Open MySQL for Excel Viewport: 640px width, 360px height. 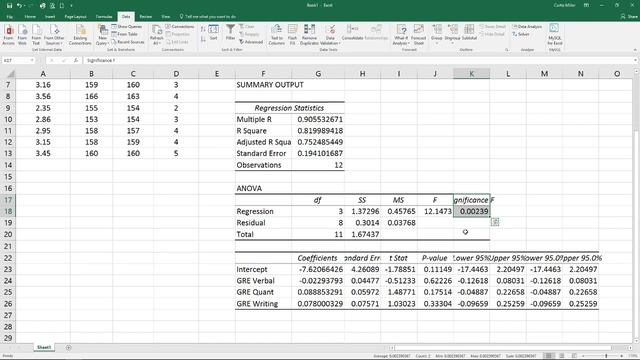point(555,35)
